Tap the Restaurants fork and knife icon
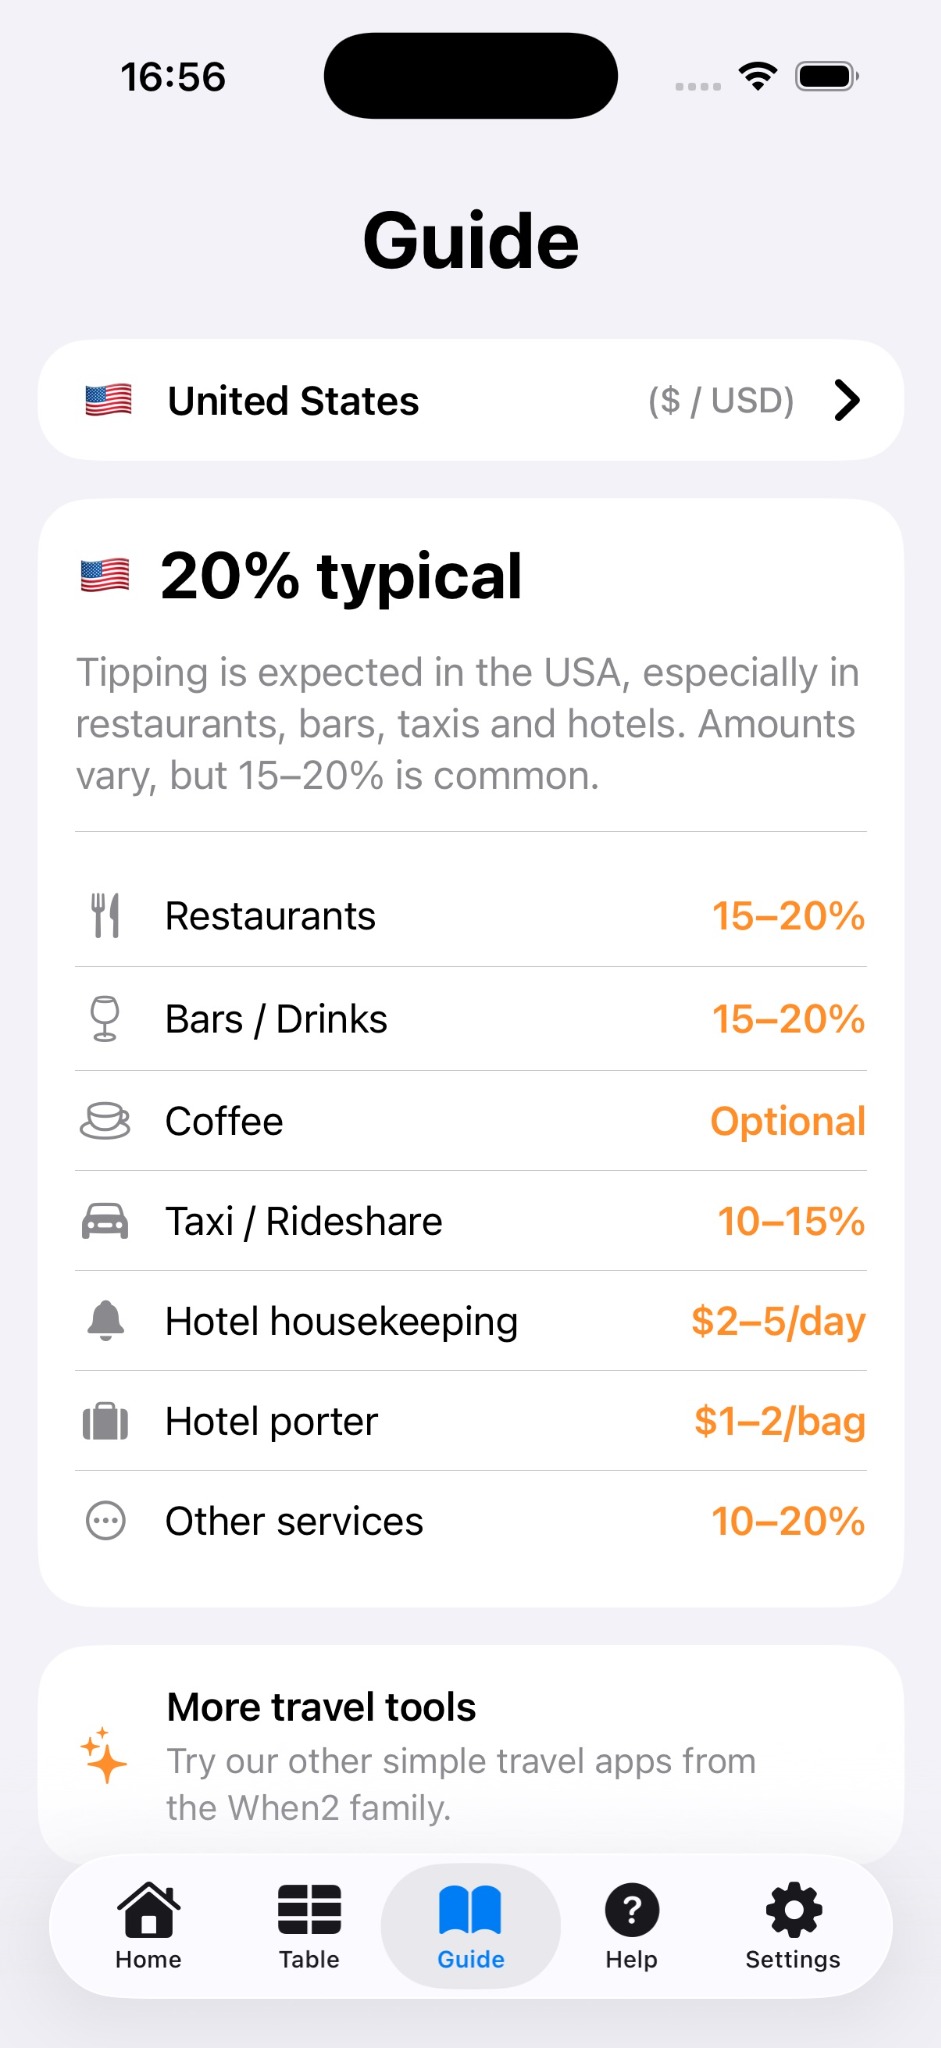 105,915
